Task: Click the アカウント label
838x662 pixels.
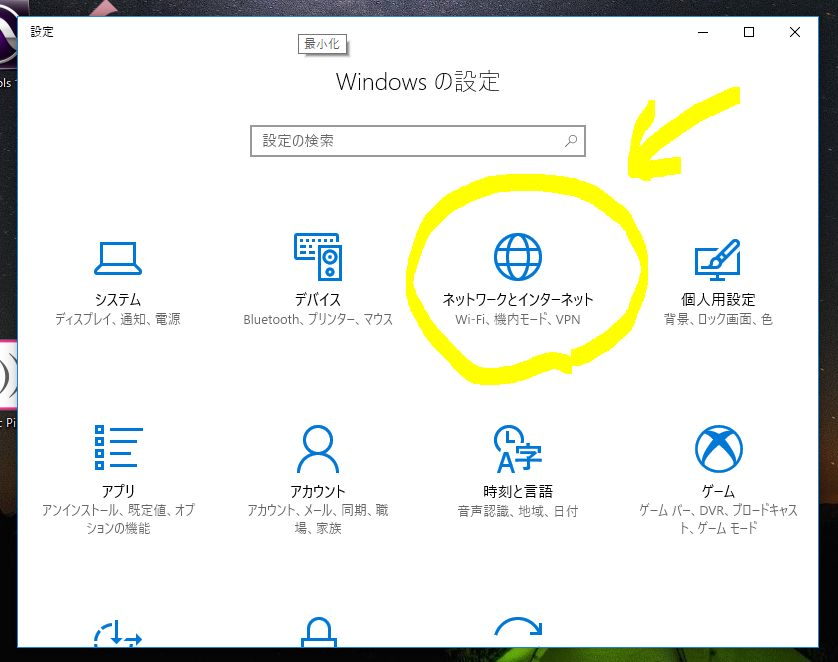Action: tap(318, 491)
